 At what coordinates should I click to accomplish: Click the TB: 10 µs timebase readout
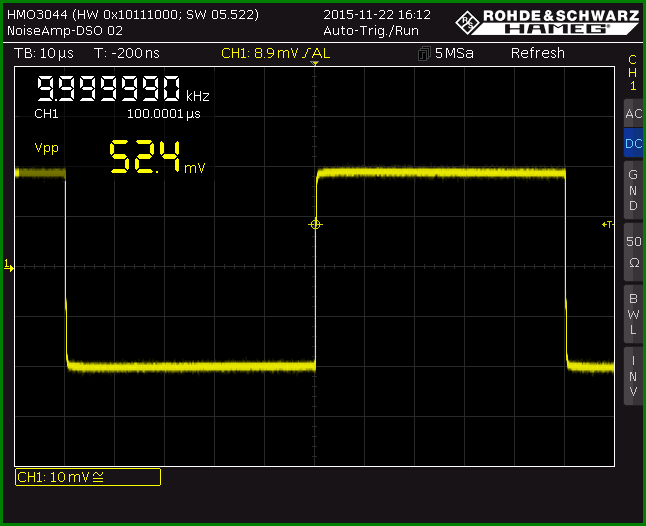pyautogui.click(x=44, y=53)
